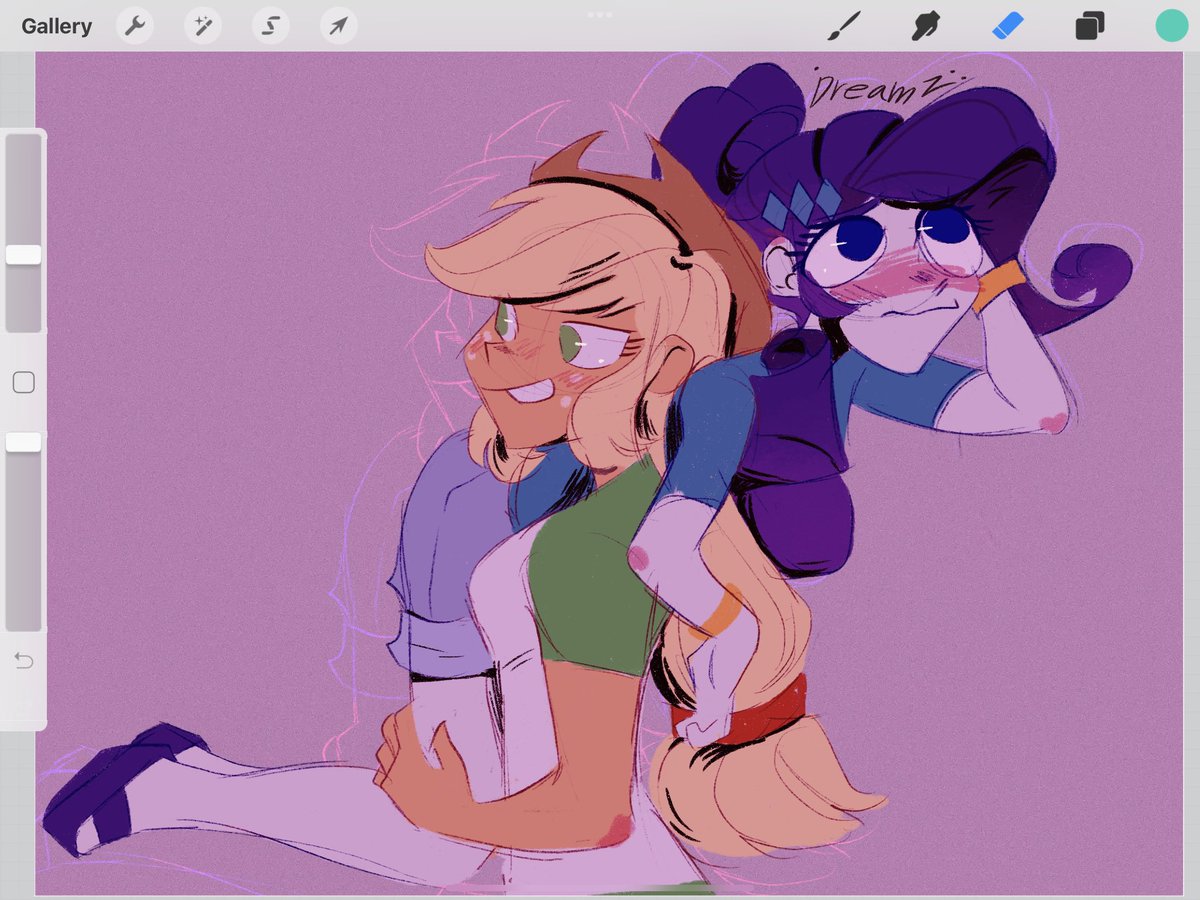1200x900 pixels.
Task: Open the Actions wrench menu
Action: pos(135,26)
